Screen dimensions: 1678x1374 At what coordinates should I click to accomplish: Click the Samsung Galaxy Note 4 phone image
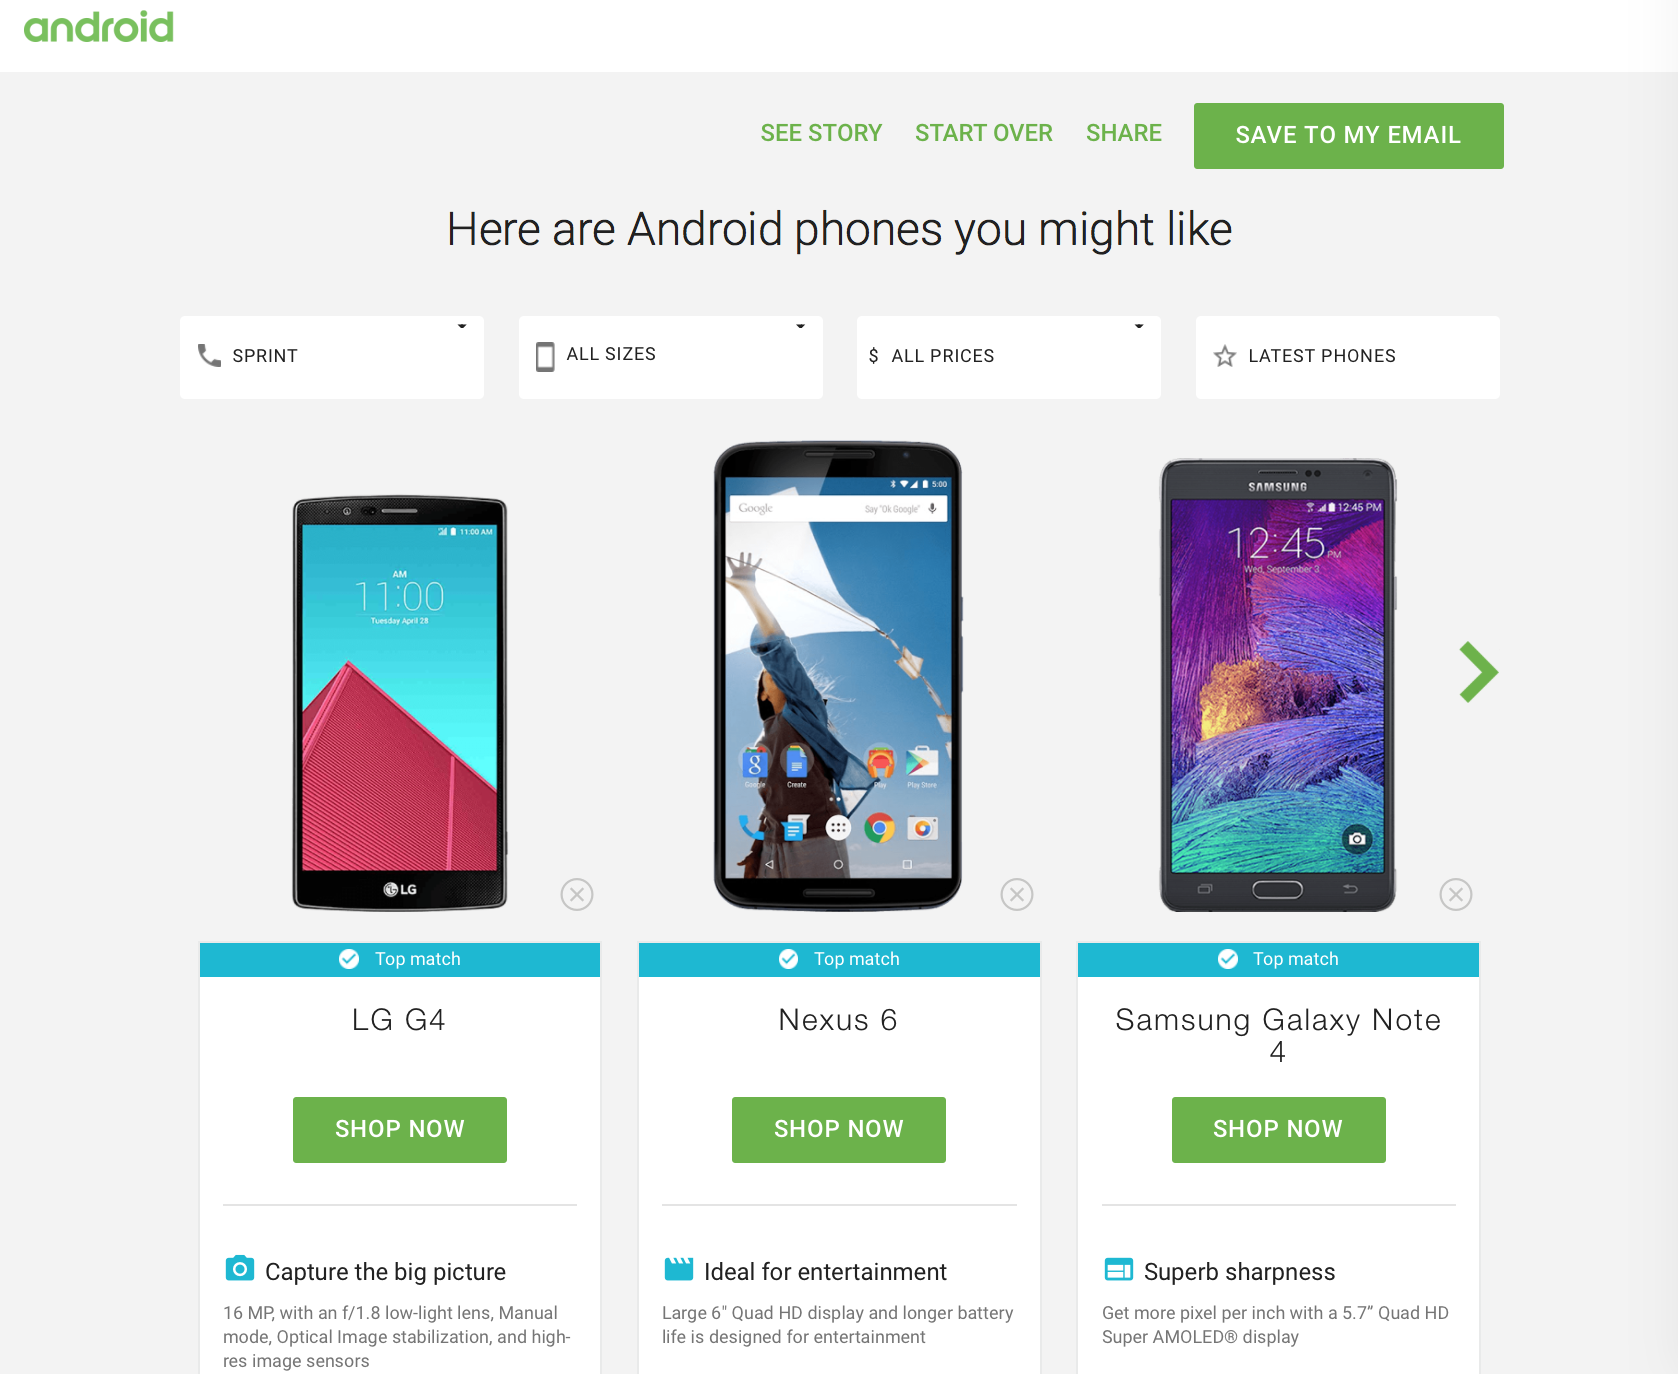click(1278, 685)
